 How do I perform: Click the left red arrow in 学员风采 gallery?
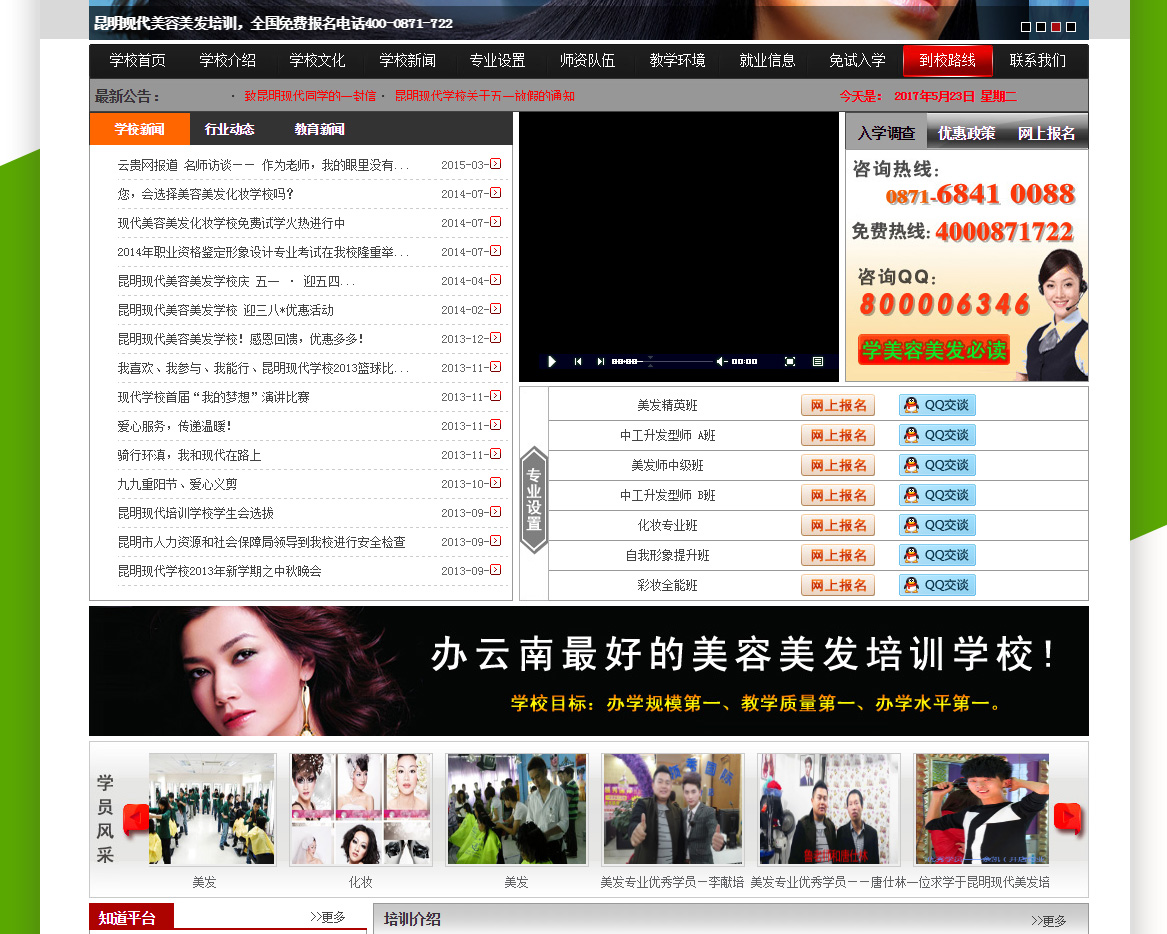(x=136, y=820)
